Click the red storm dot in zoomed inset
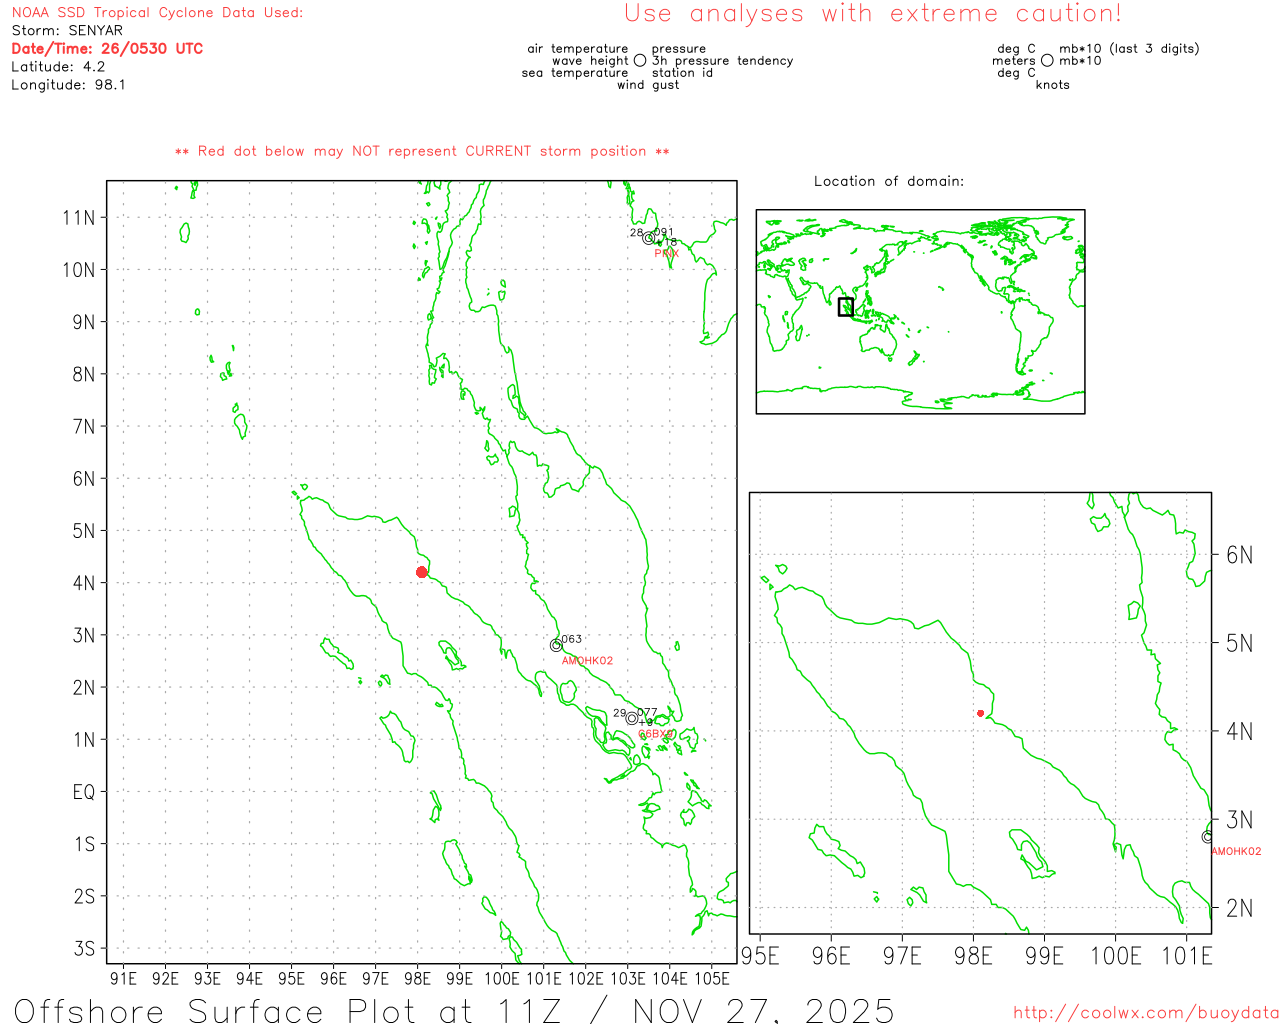 (980, 713)
